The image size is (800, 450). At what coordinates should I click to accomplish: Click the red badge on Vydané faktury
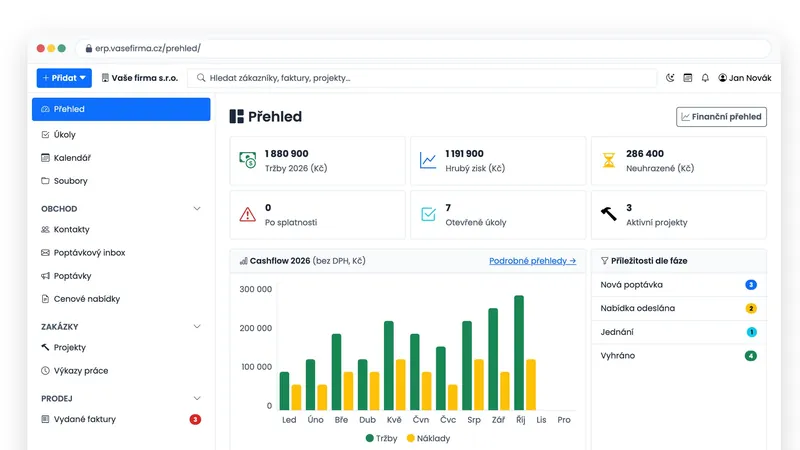[x=195, y=419]
